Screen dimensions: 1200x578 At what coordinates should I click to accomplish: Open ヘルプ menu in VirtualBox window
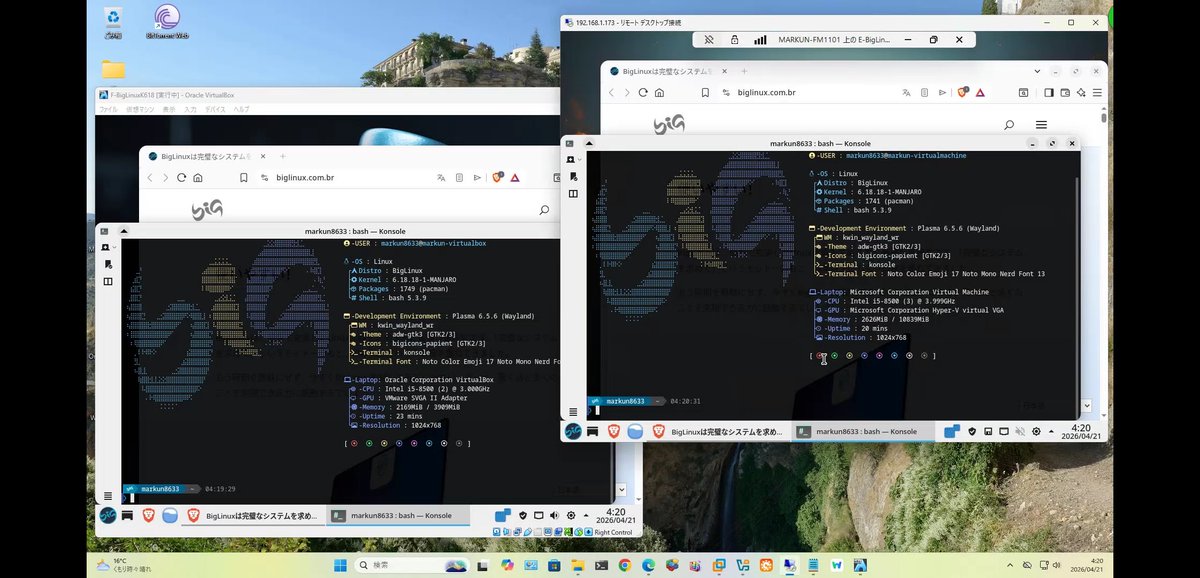241,109
